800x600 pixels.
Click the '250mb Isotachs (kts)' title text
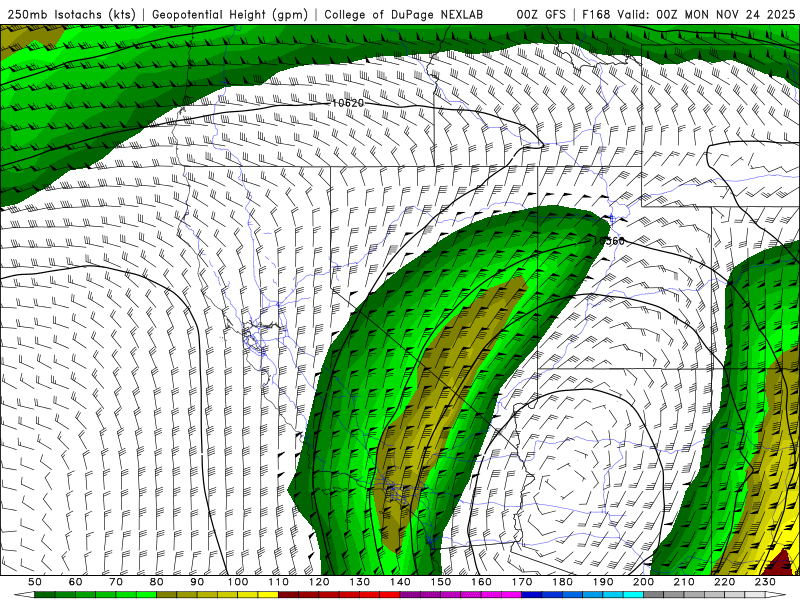(71, 15)
